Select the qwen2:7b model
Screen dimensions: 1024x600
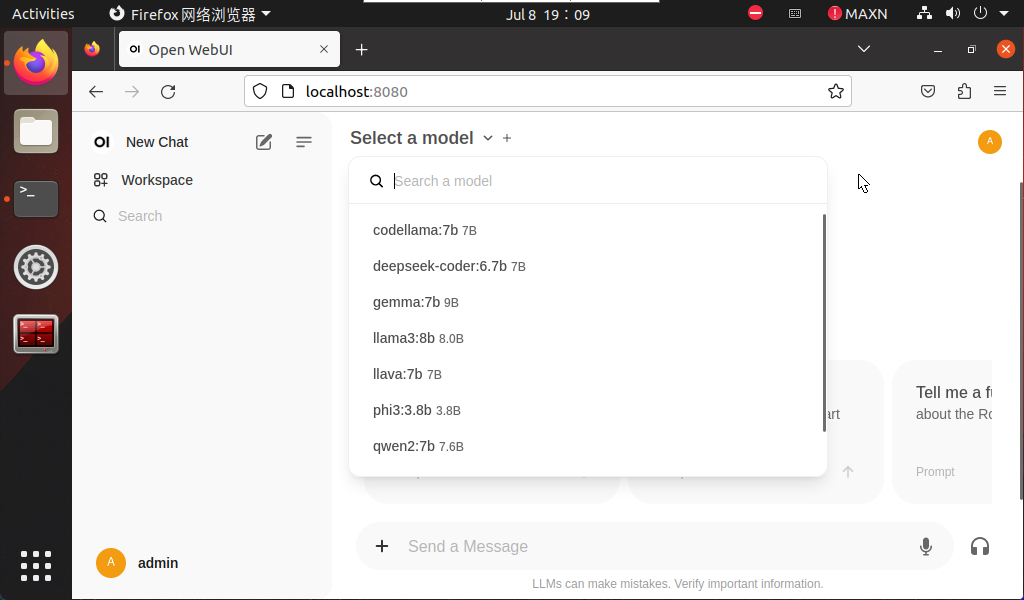(x=404, y=446)
